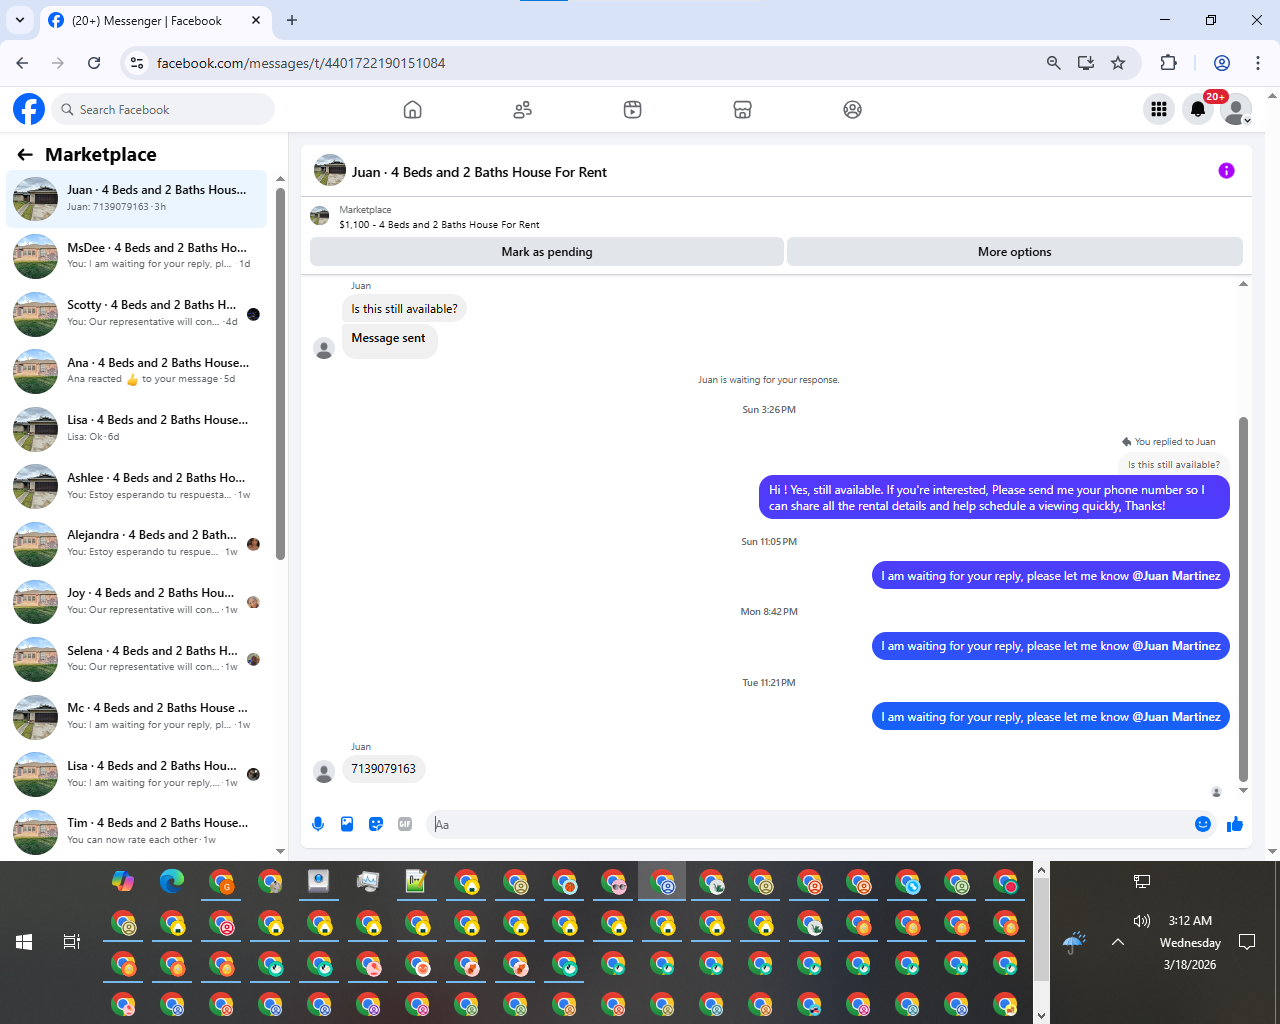Click 'Is this still available?' message bubble
Image resolution: width=1280 pixels, height=1024 pixels.
pyautogui.click(x=404, y=309)
